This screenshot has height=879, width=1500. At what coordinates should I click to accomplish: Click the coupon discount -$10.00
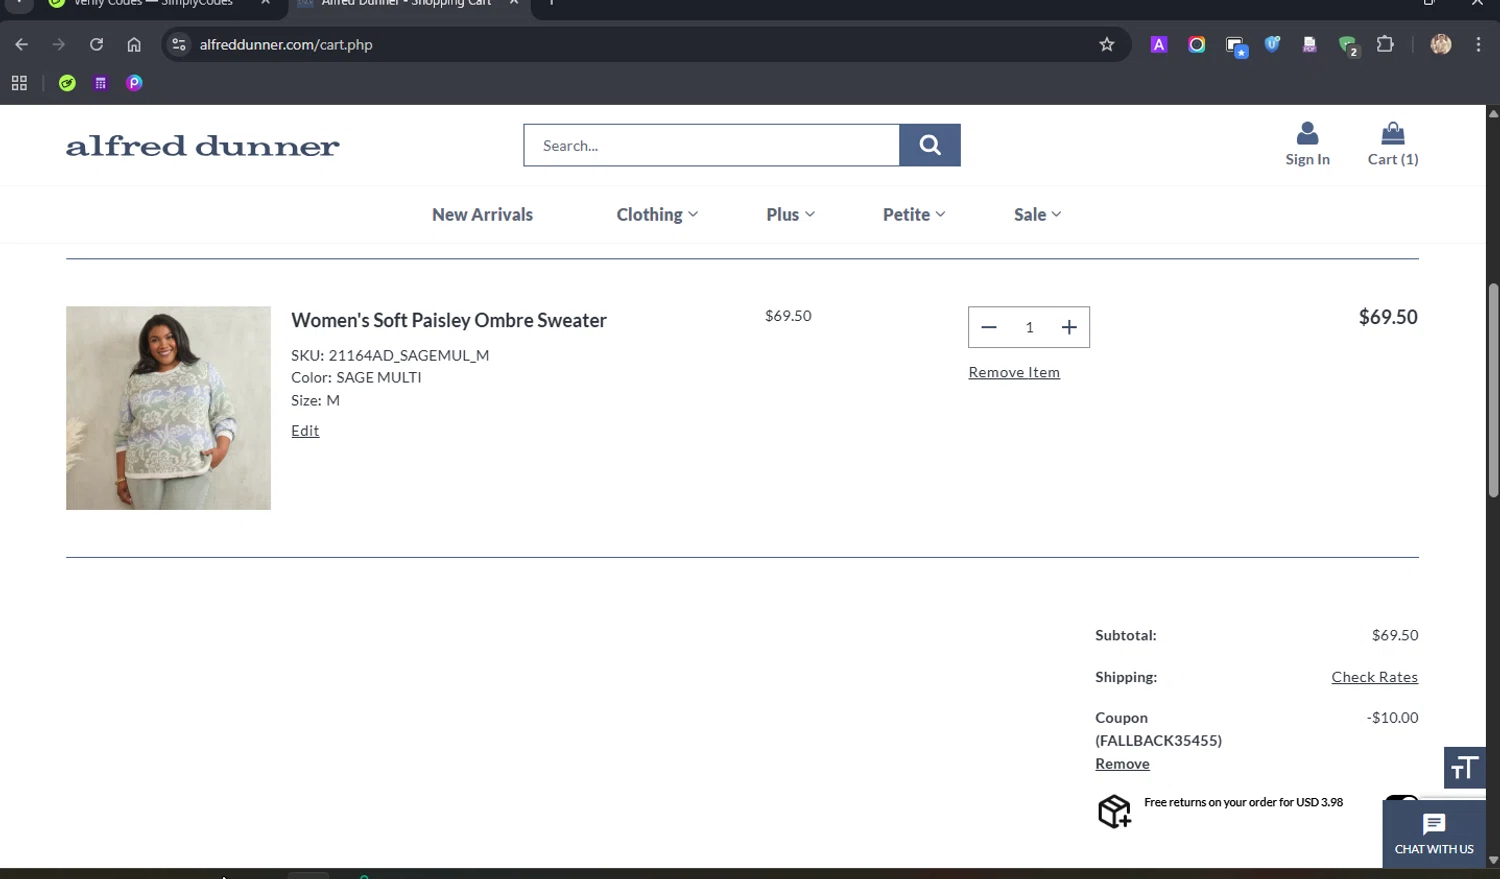click(x=1392, y=717)
